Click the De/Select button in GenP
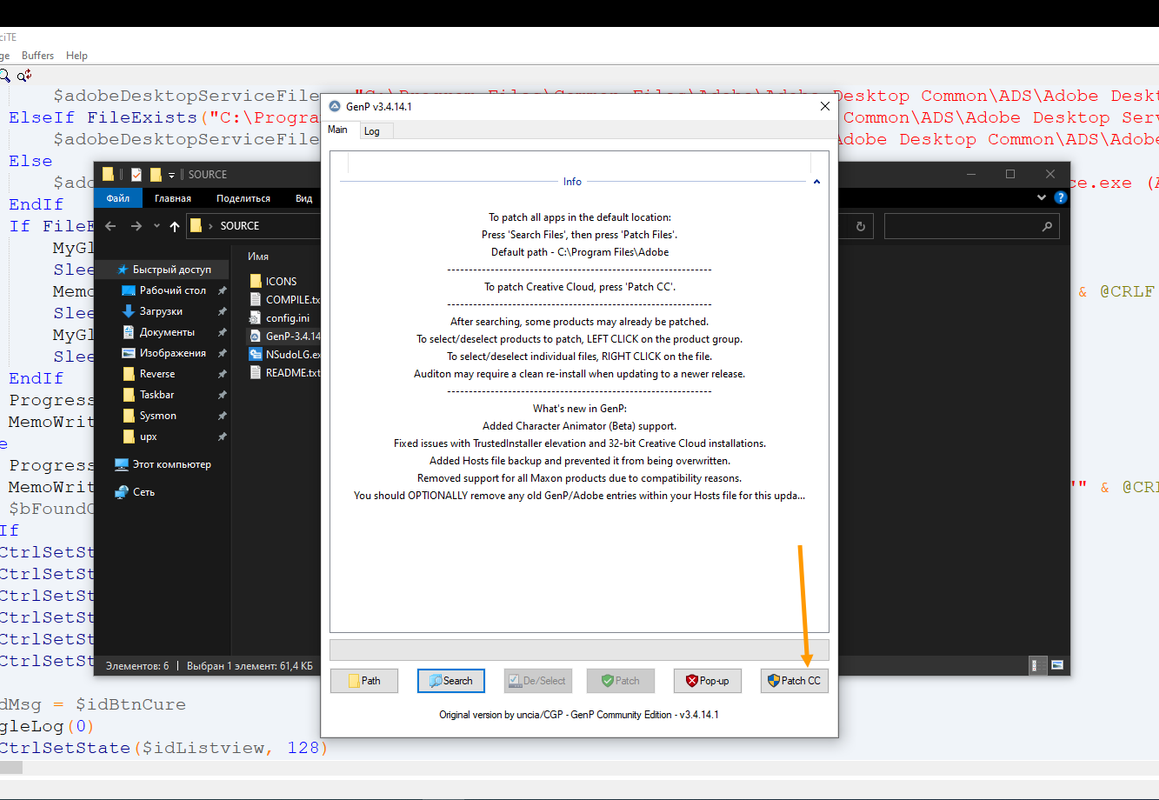 point(537,681)
